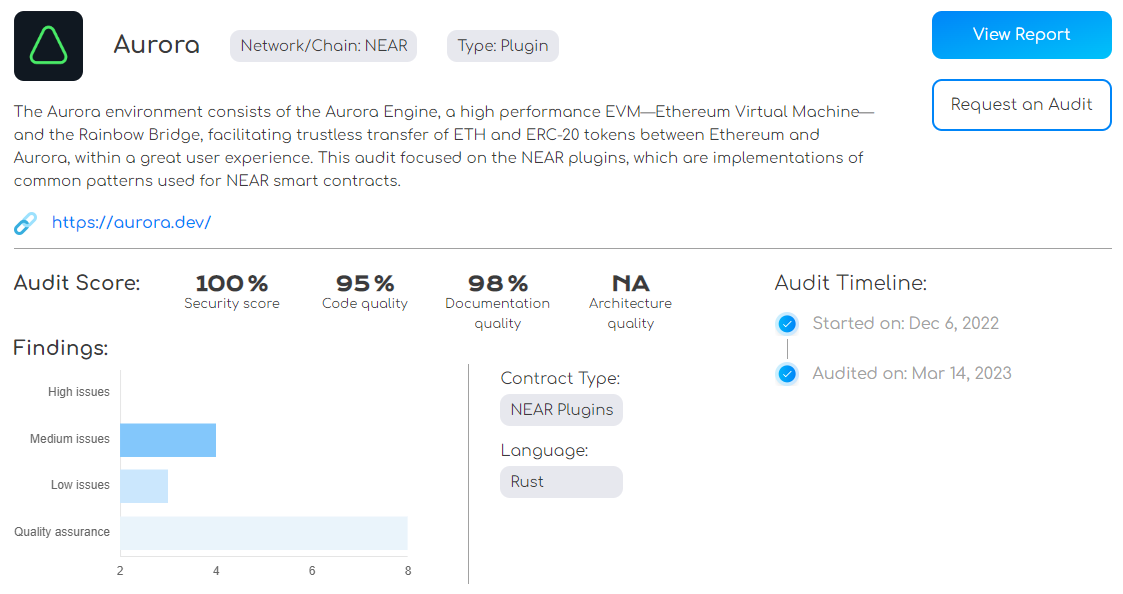Click the checkmark icon next to Started on

pos(787,323)
